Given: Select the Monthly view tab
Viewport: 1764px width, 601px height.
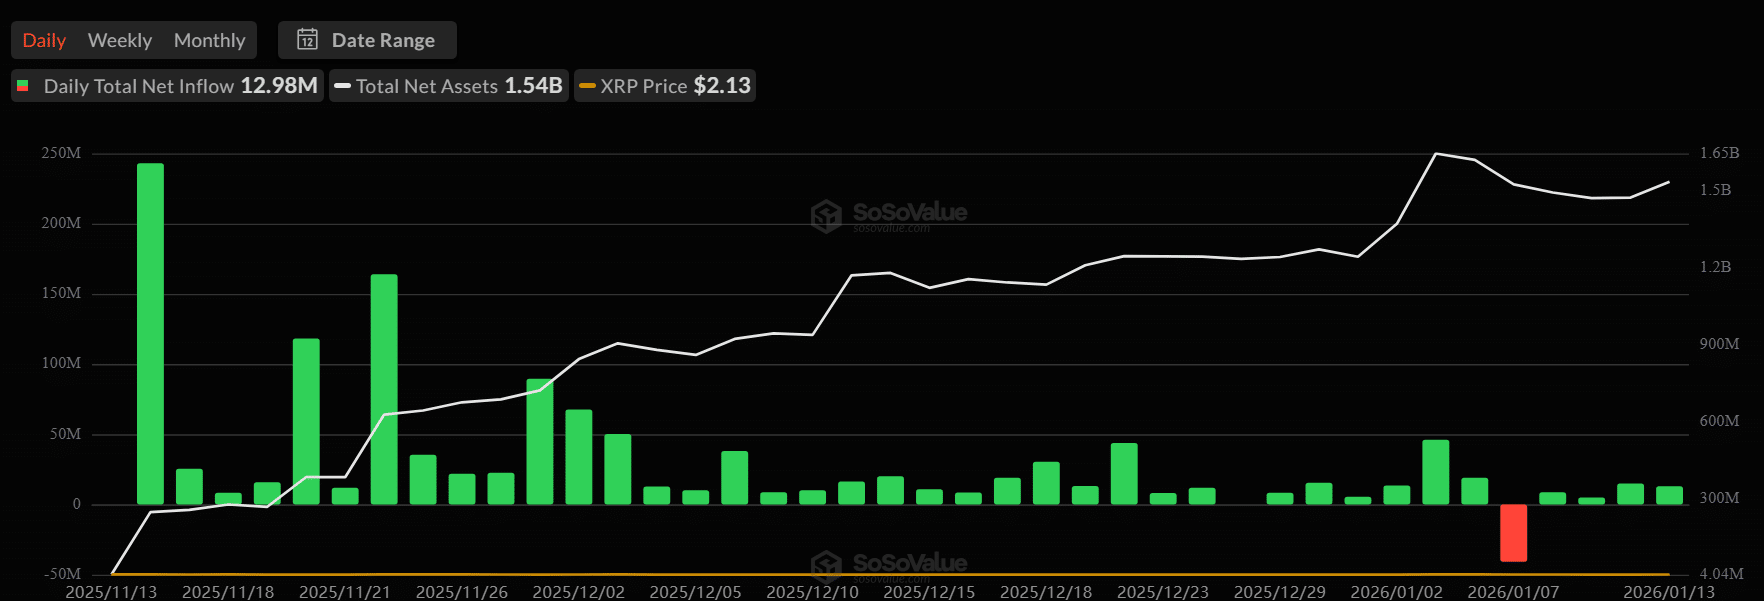Looking at the screenshot, I should tap(209, 40).
